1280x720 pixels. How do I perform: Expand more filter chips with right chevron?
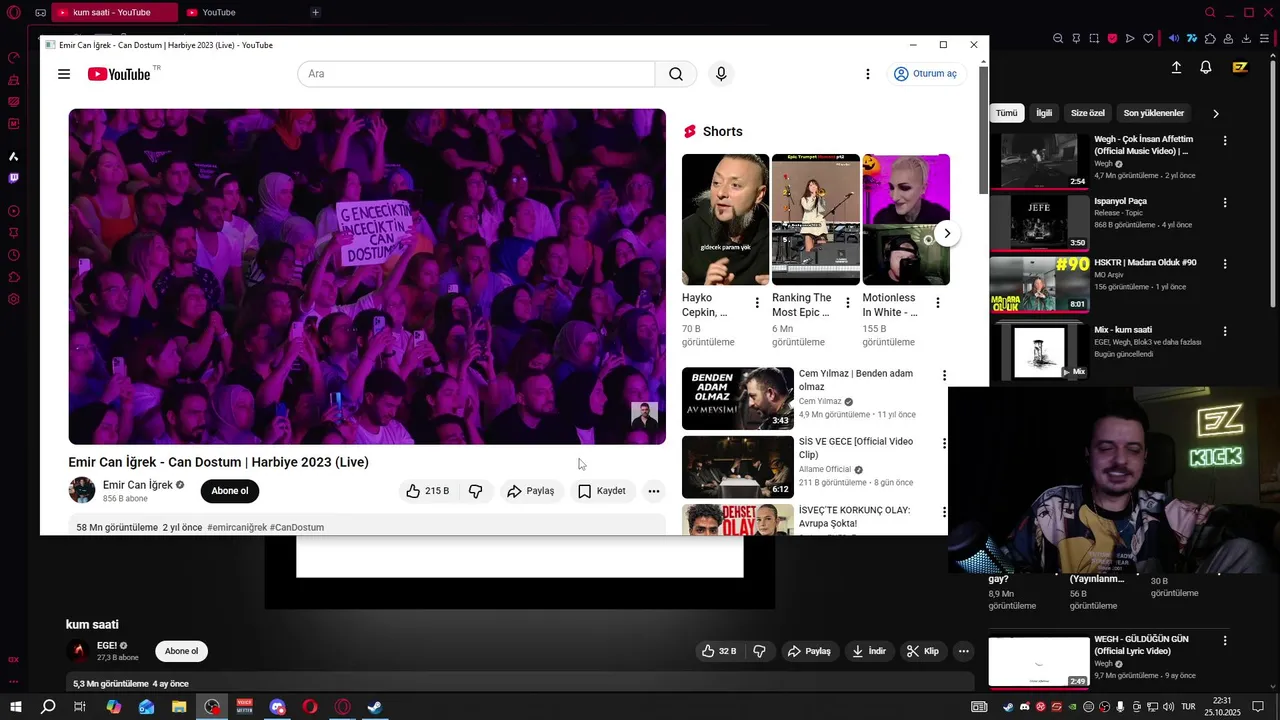[1216, 113]
